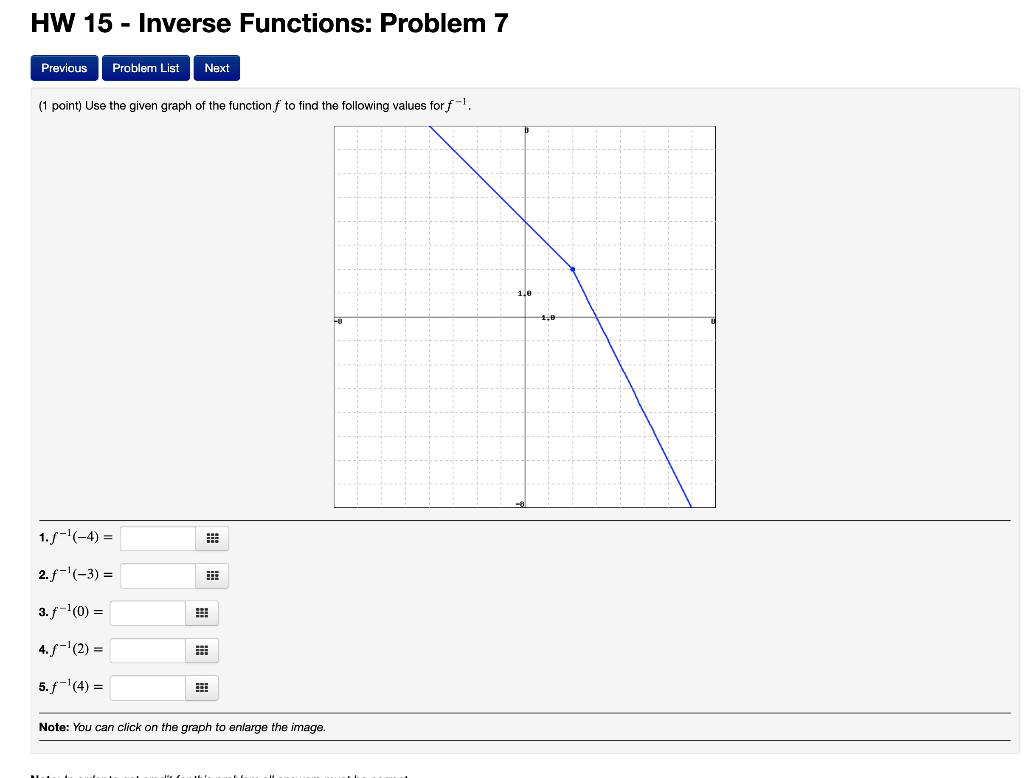This screenshot has width=1024, height=778.
Task: Open the Problem List
Action: (x=145, y=67)
